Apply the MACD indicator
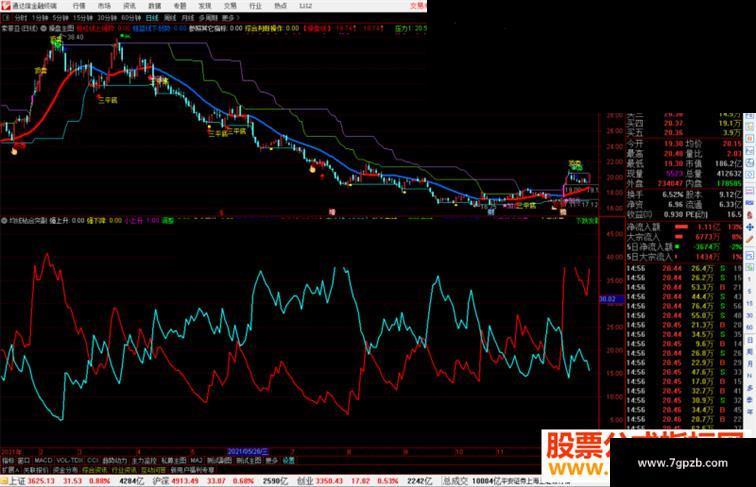Image resolution: width=756 pixels, height=487 pixels. coord(43,460)
